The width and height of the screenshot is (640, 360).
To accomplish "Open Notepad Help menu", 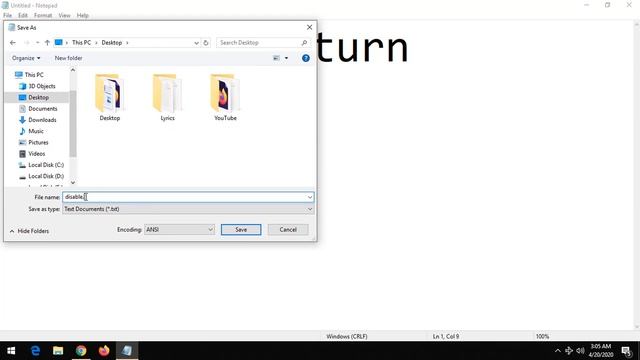I will click(83, 15).
